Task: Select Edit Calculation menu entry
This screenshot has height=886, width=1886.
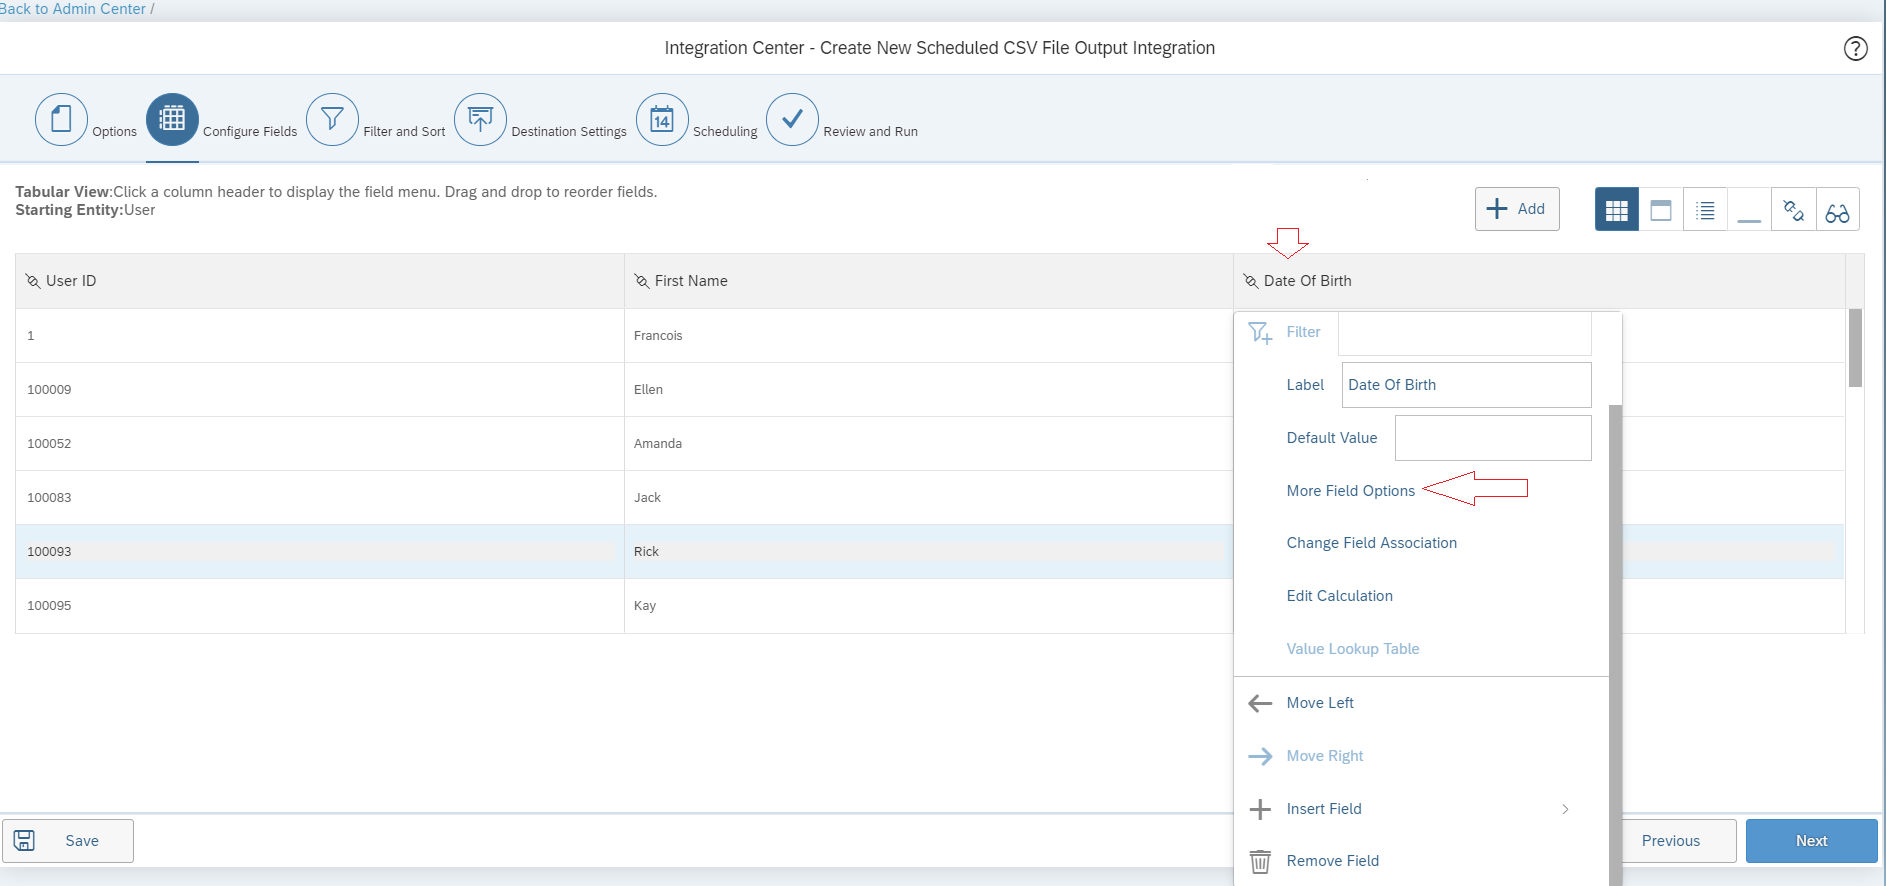Action: click(x=1339, y=596)
